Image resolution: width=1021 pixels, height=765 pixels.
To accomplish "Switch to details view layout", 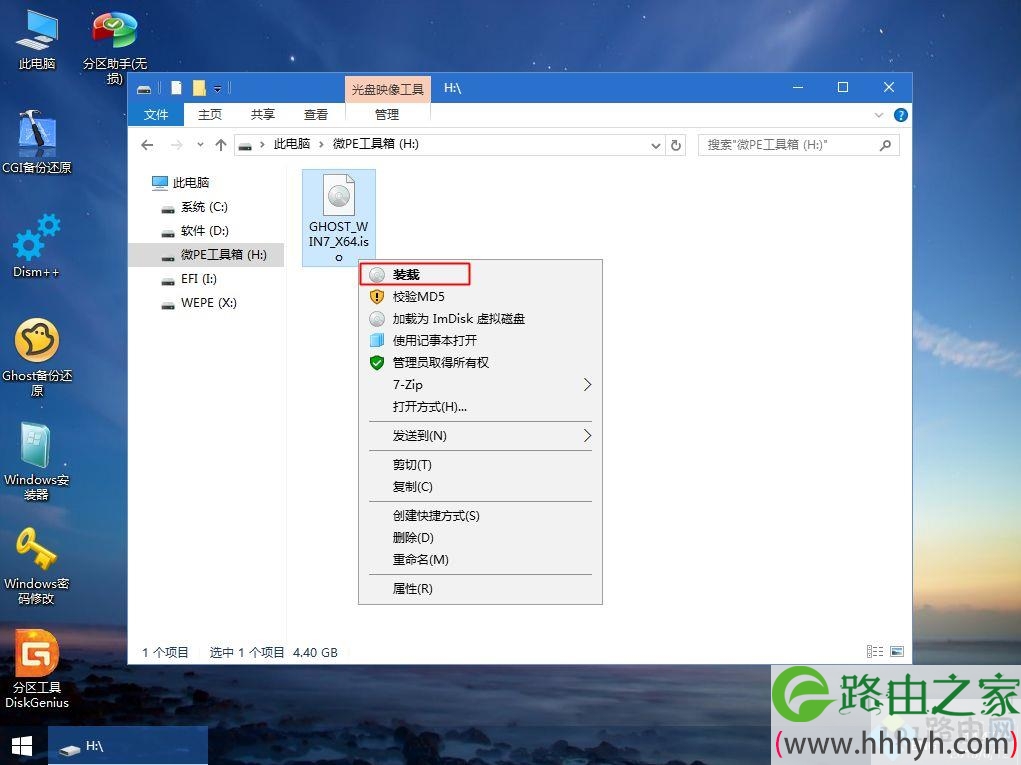I will pos(874,652).
